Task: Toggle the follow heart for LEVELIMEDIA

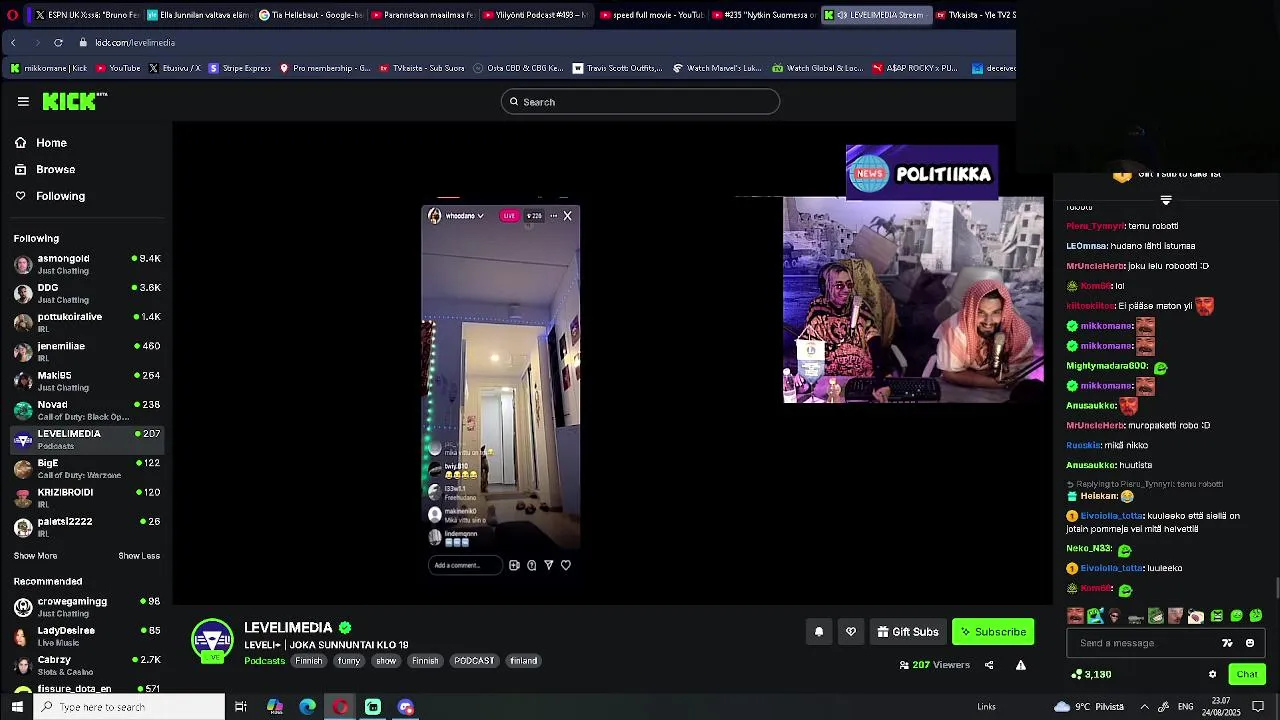Action: point(851,632)
